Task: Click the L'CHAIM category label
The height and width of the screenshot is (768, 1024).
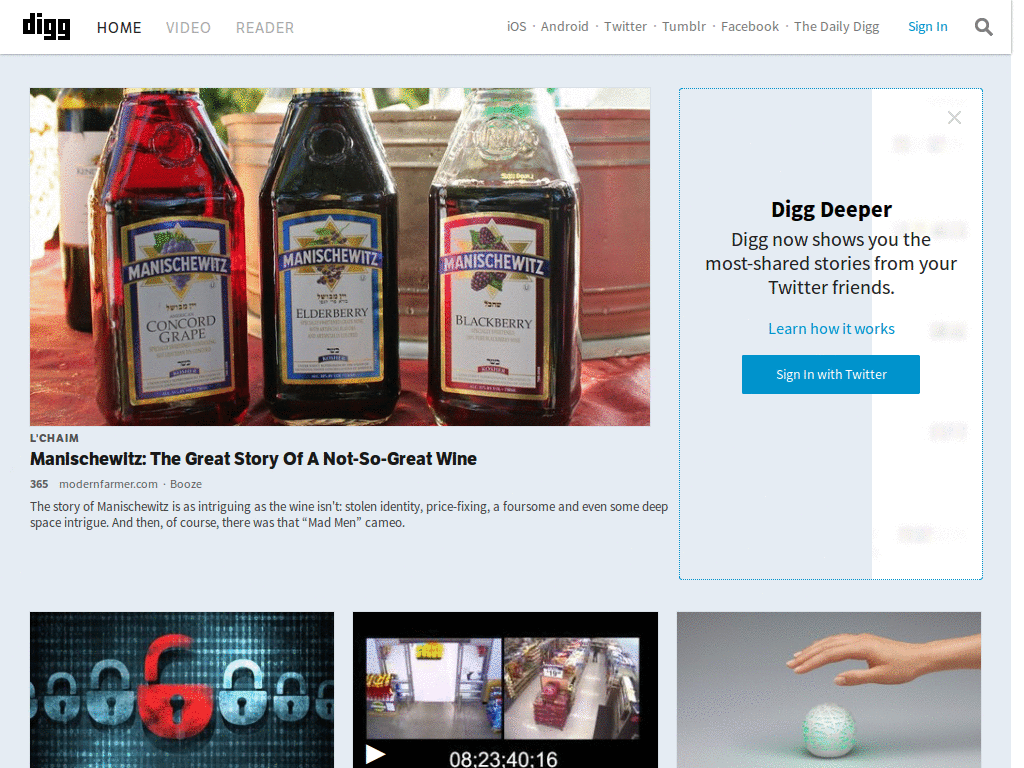Action: [x=54, y=438]
